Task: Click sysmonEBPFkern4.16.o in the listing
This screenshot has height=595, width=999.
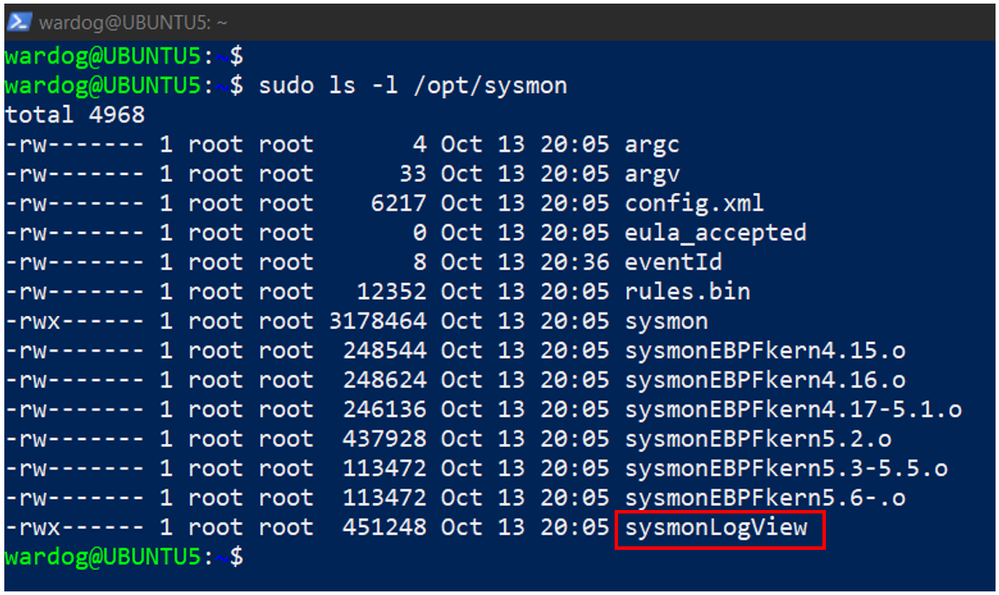Action: (x=765, y=380)
